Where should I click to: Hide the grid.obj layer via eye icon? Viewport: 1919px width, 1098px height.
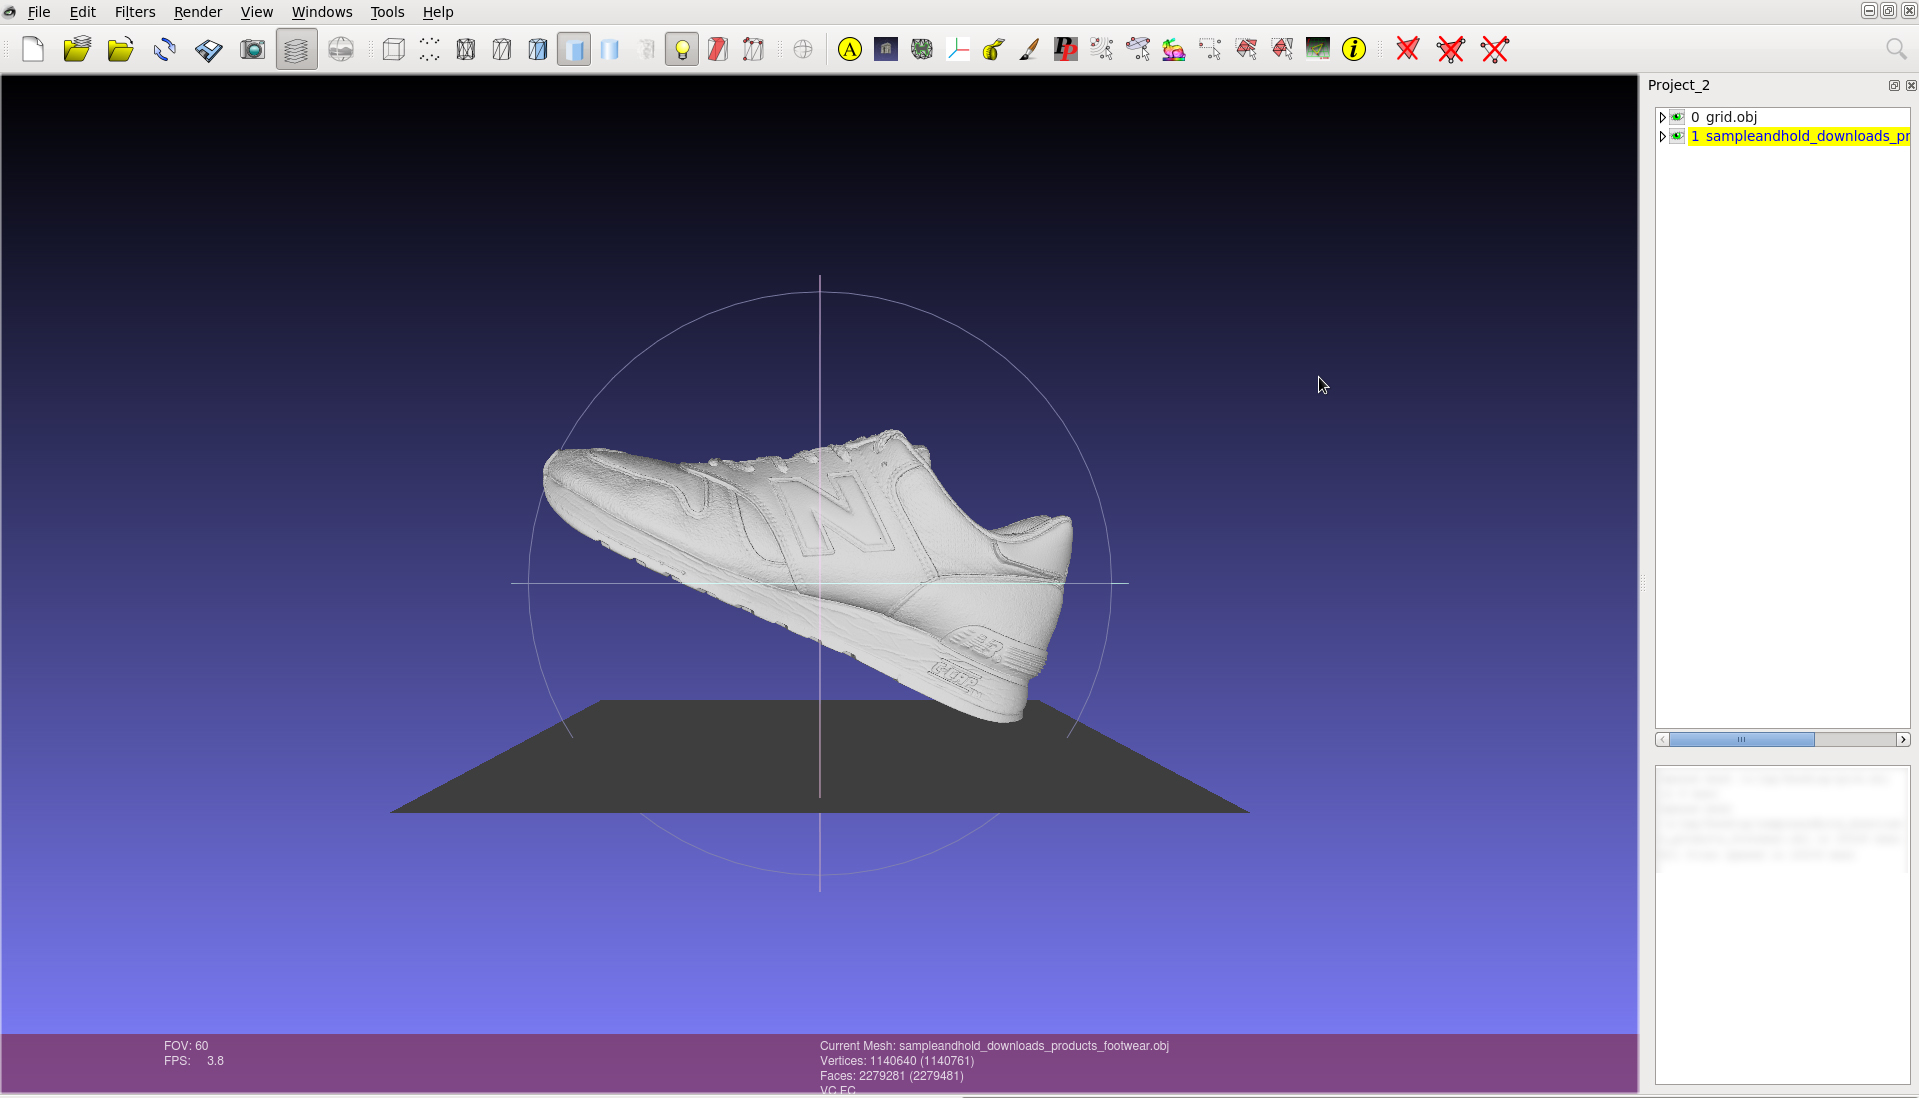pyautogui.click(x=1678, y=117)
